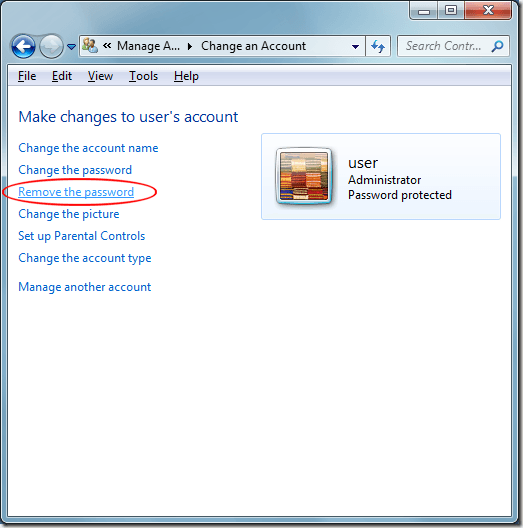Expand the hidden breadcrumb chevrons
Viewport: 523px width, 528px height.
point(107,45)
